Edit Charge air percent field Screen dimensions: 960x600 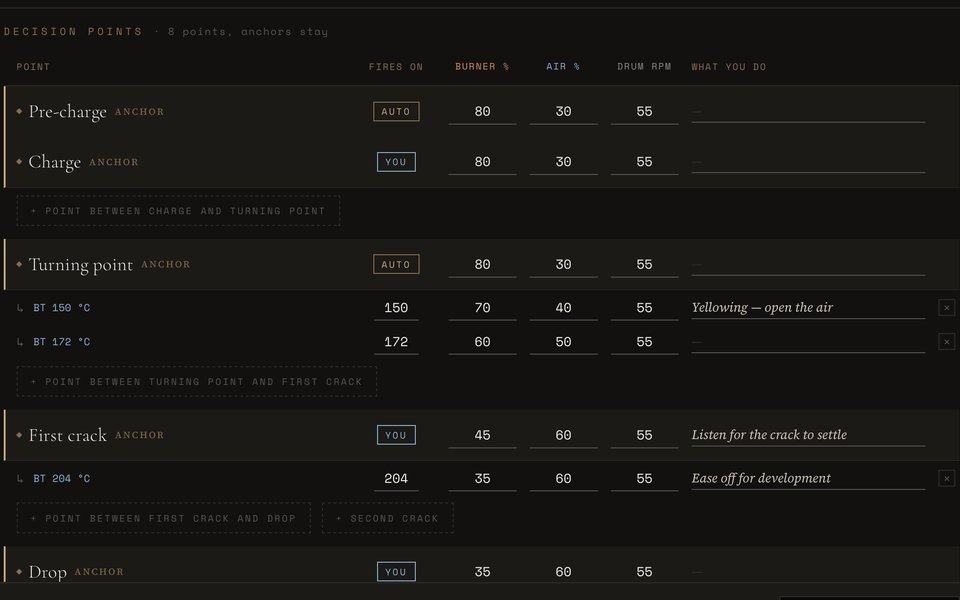pos(563,162)
